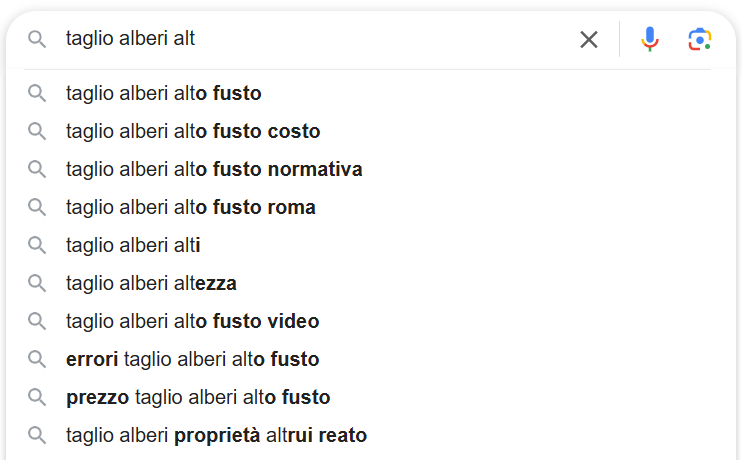Image resolution: width=742 pixels, height=460 pixels.
Task: Choose 'errori taglio alberi alto fusto'
Action: pyautogui.click(x=192, y=360)
